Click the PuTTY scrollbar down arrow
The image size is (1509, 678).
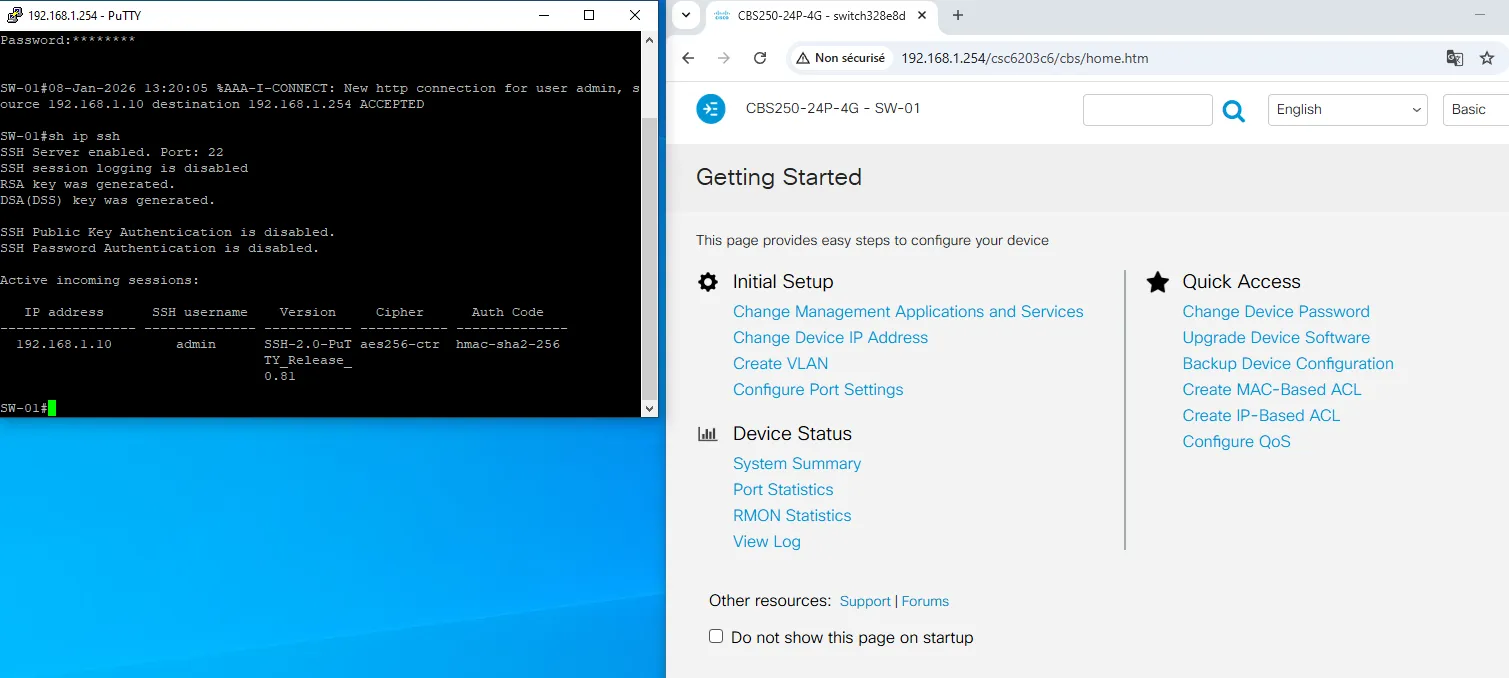[649, 408]
